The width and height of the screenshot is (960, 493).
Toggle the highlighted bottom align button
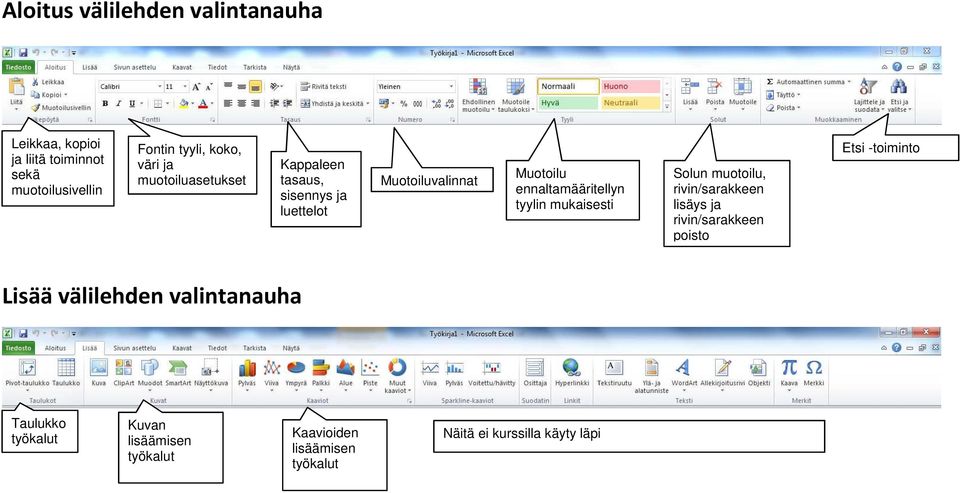click(255, 87)
